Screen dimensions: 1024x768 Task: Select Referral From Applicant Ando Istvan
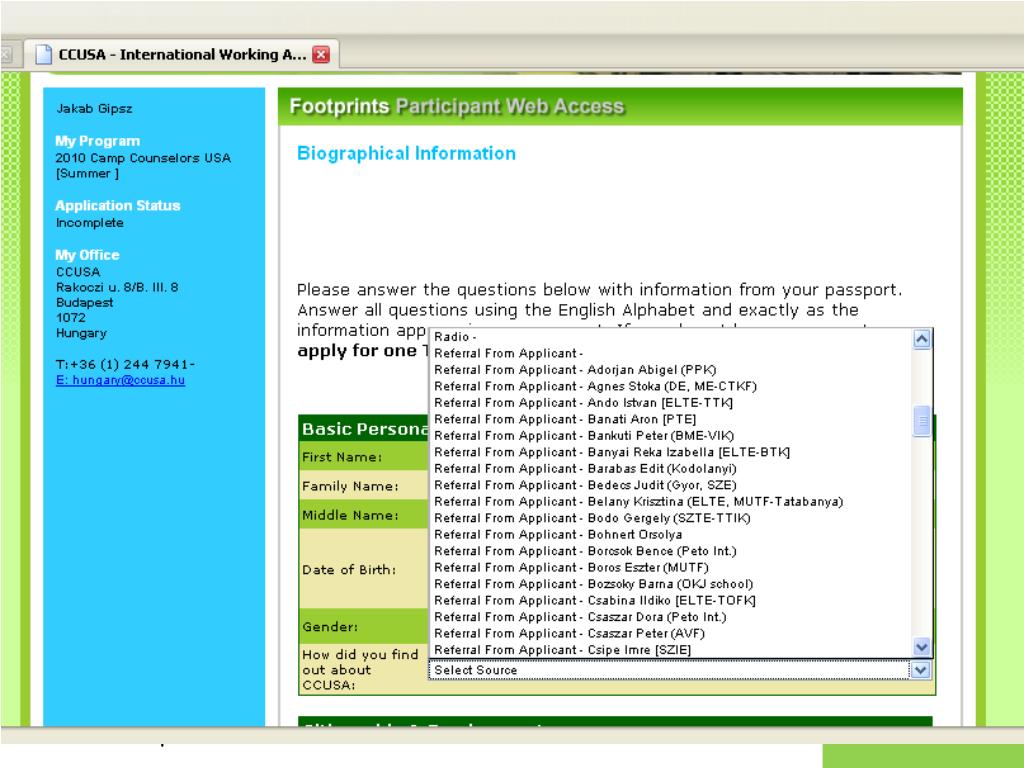[671, 403]
